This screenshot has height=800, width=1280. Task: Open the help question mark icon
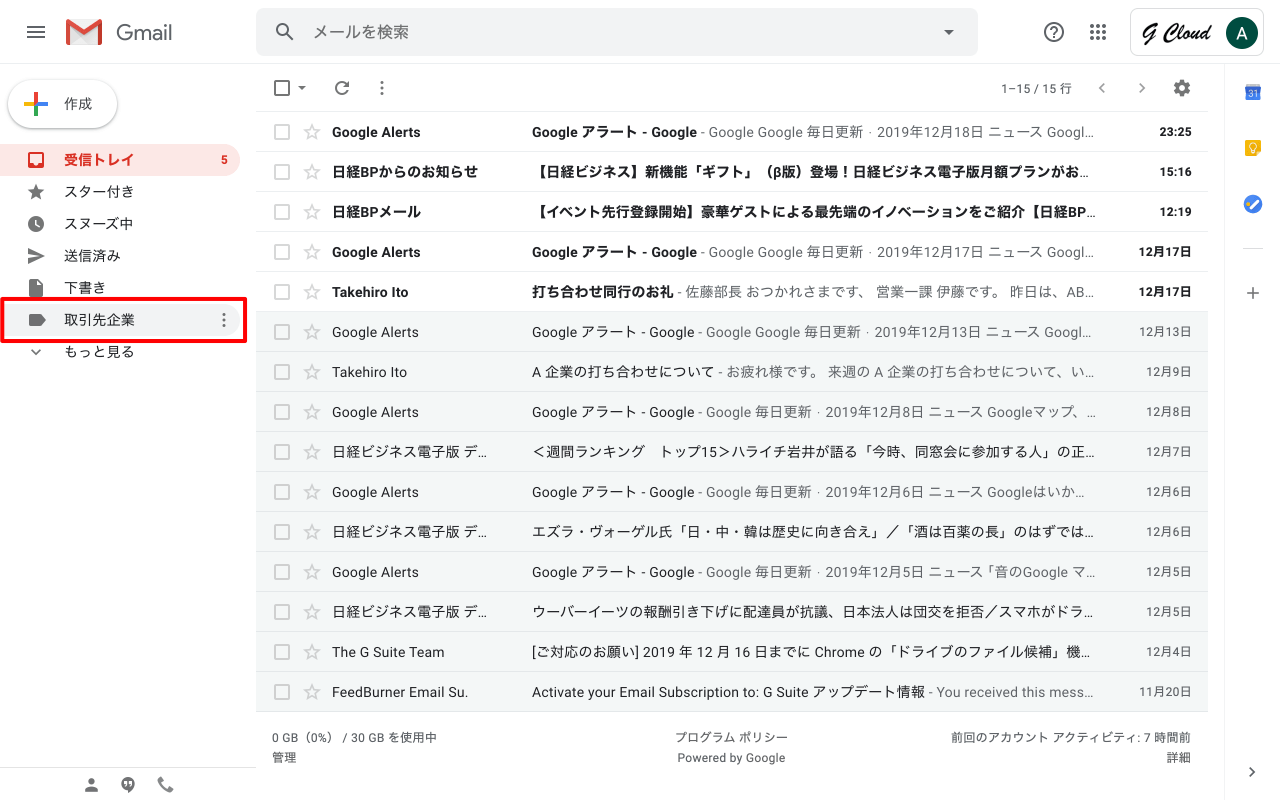[1054, 32]
